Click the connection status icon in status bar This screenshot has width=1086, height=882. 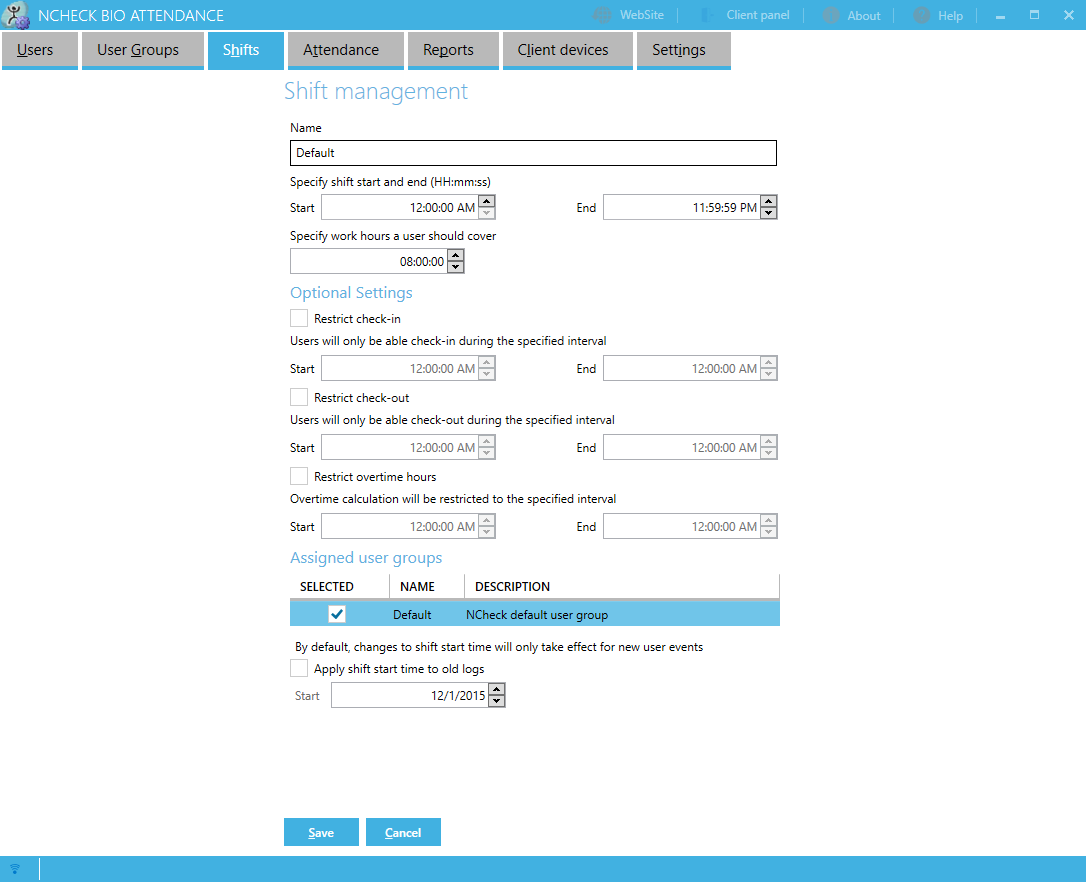(x=14, y=868)
